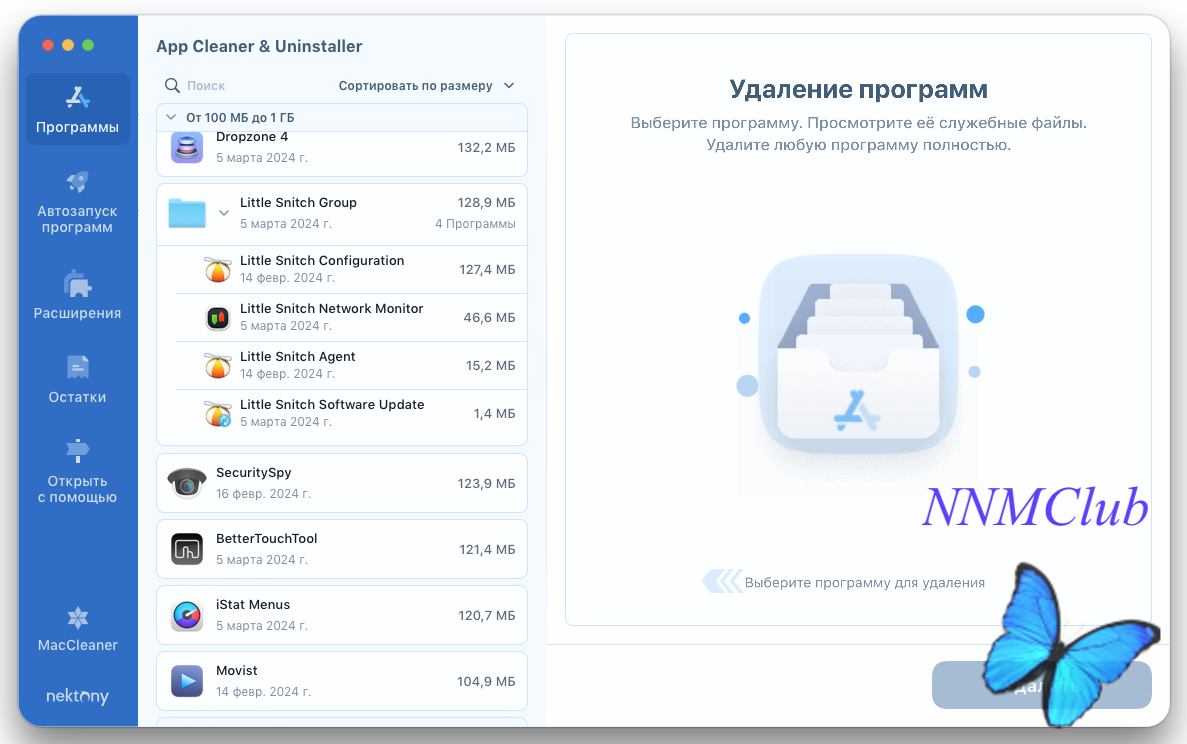This screenshot has width=1187, height=744.
Task: Click the 121,4 МБ size value
Action: [487, 549]
